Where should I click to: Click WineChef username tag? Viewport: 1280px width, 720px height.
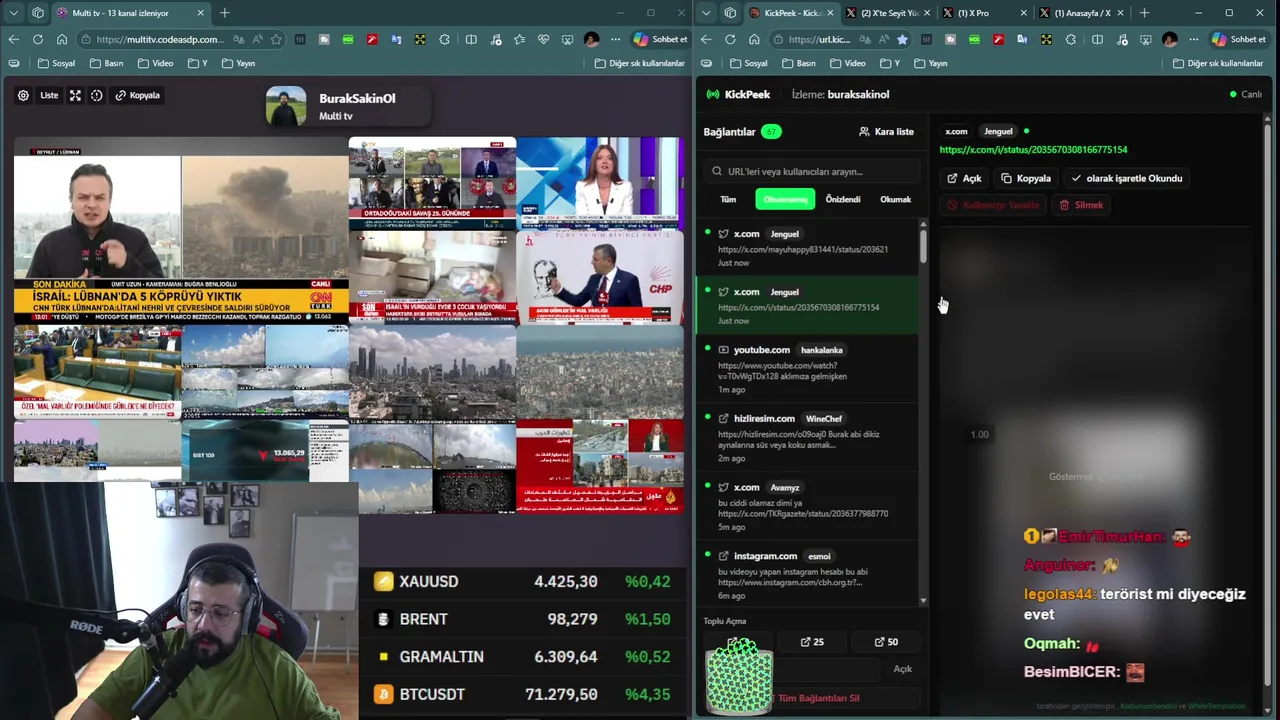(x=824, y=419)
